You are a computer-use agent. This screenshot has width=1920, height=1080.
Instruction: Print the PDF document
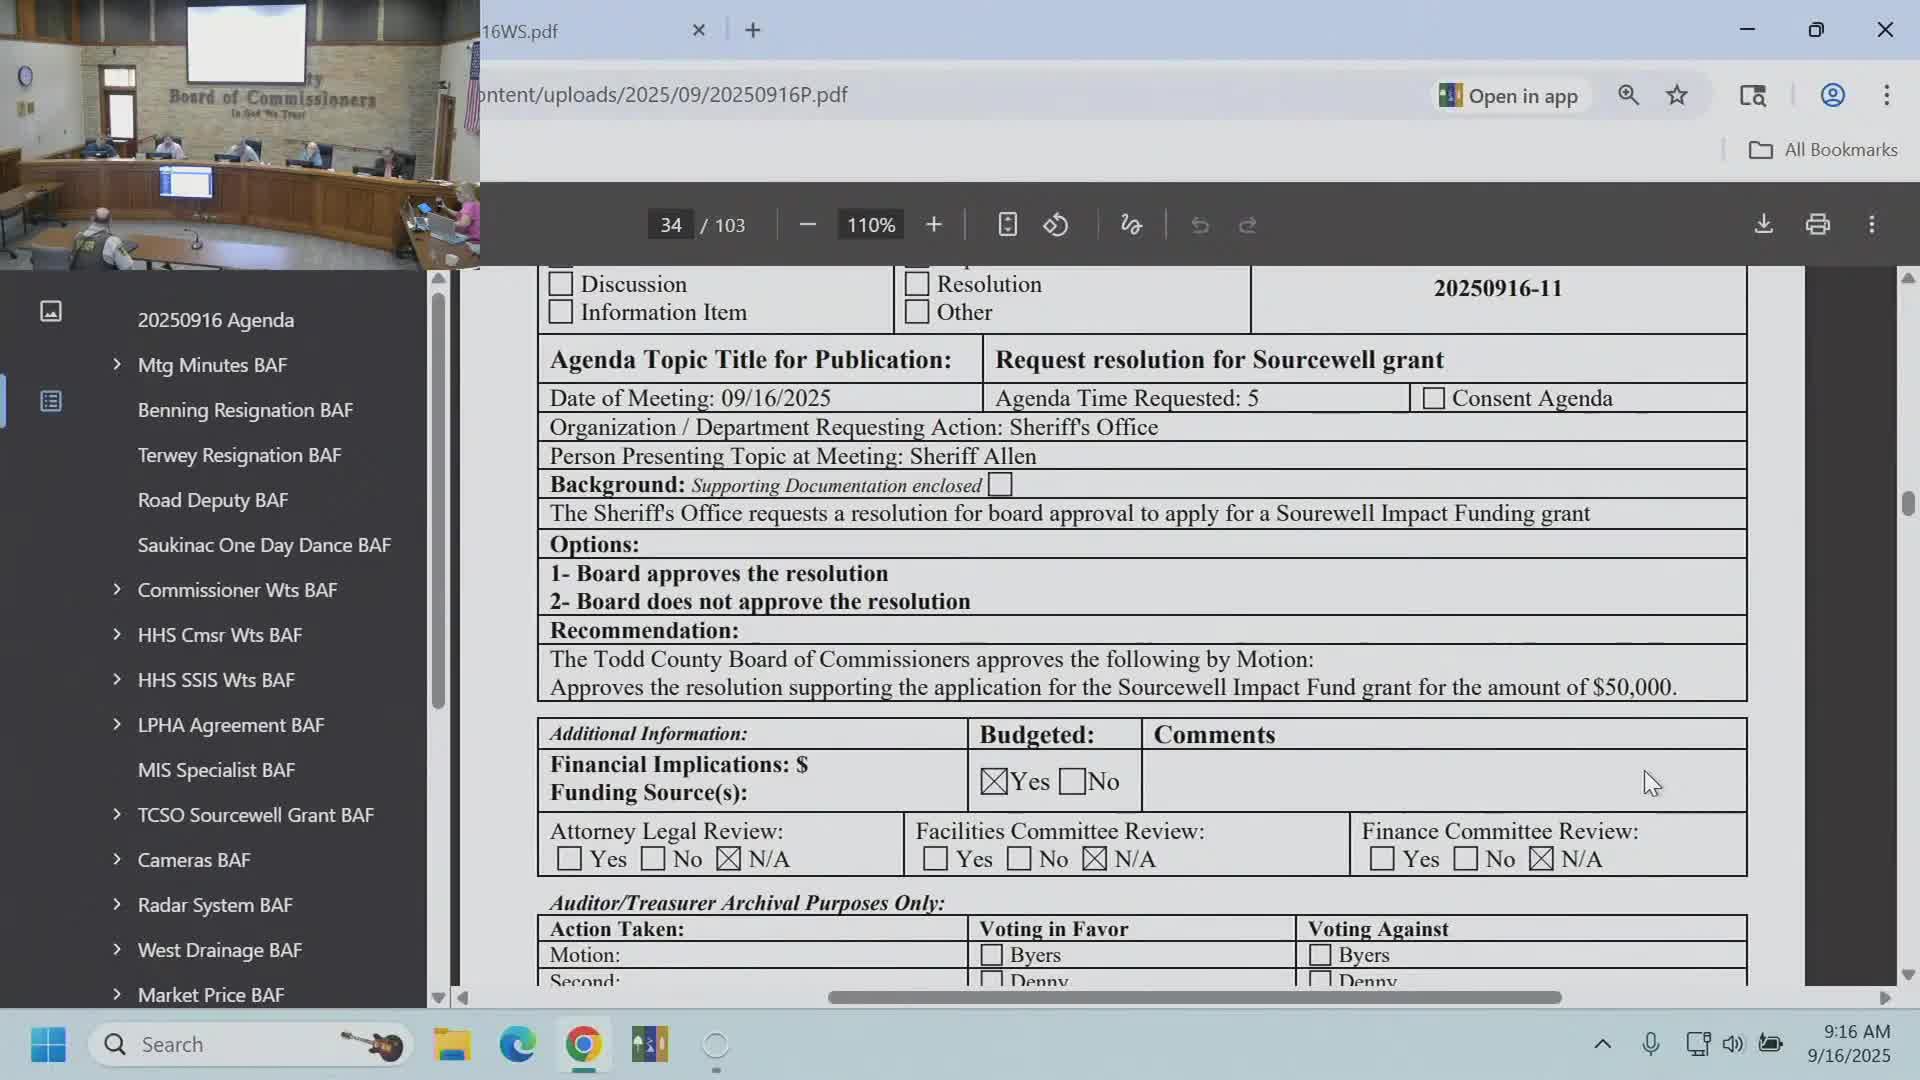coord(1818,224)
